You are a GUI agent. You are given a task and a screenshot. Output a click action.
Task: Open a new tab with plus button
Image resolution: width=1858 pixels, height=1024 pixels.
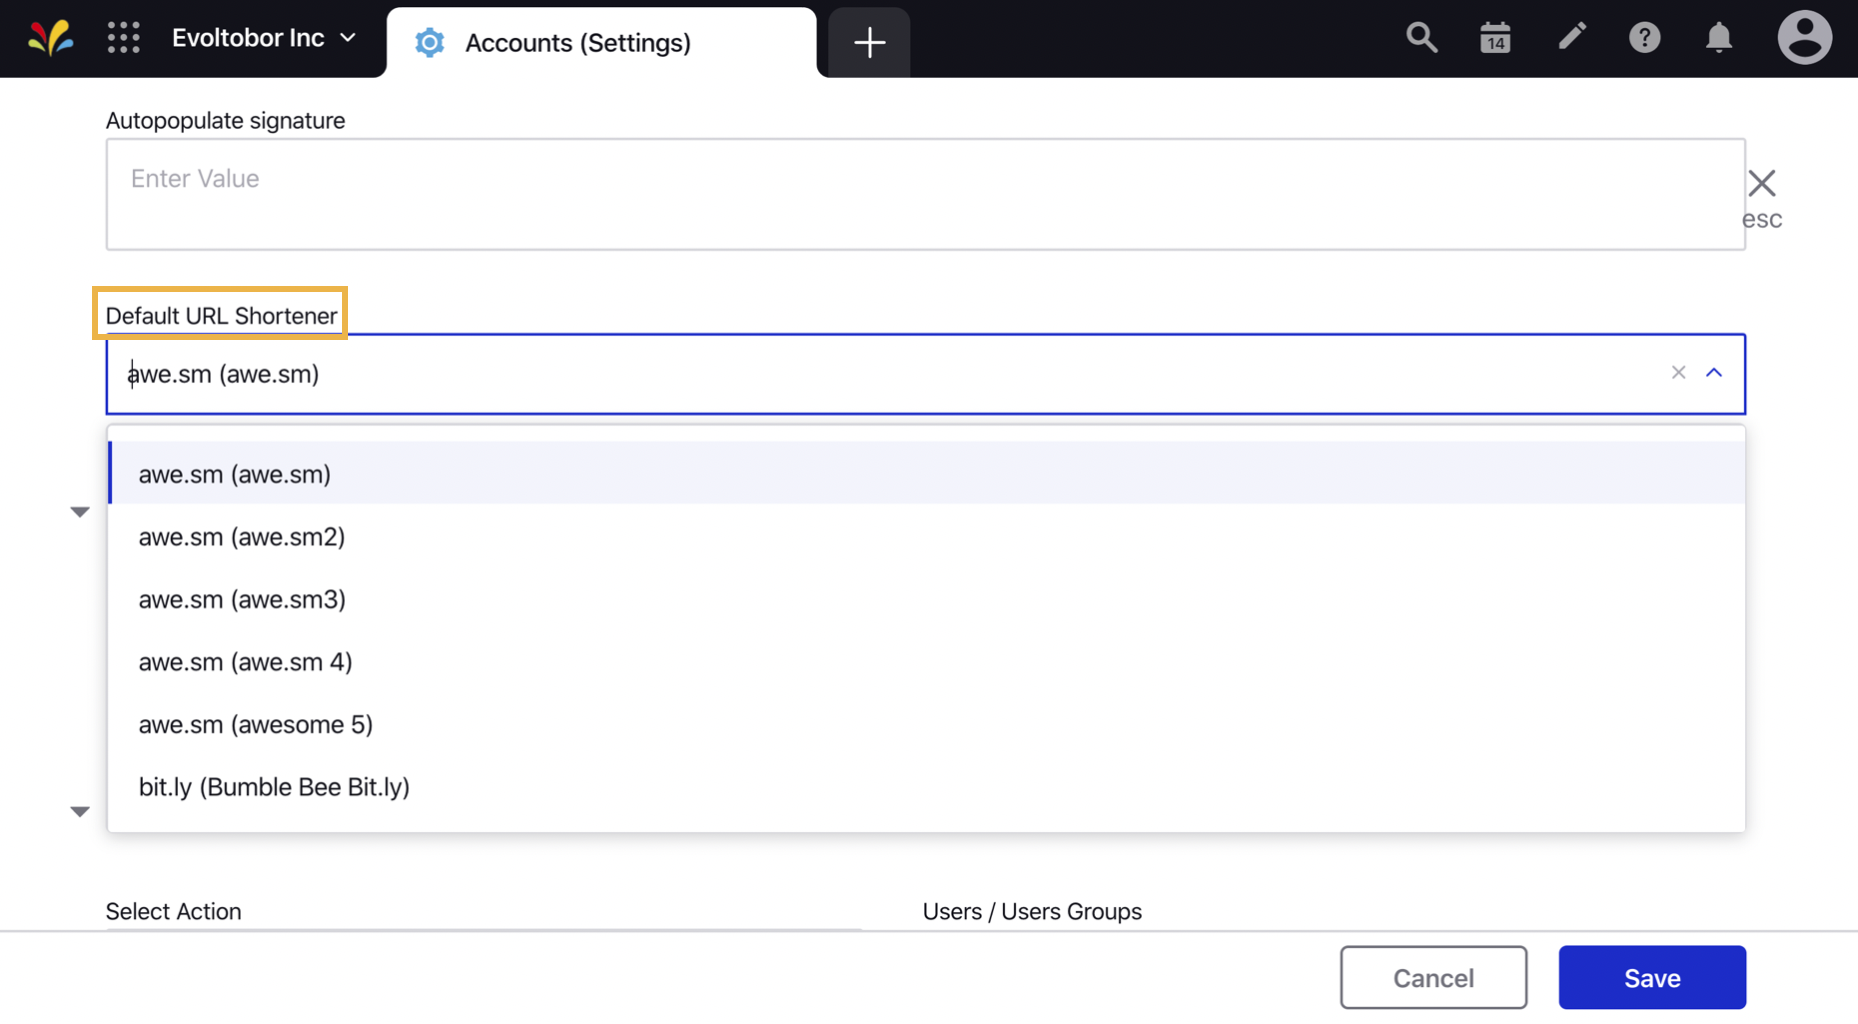(x=868, y=42)
